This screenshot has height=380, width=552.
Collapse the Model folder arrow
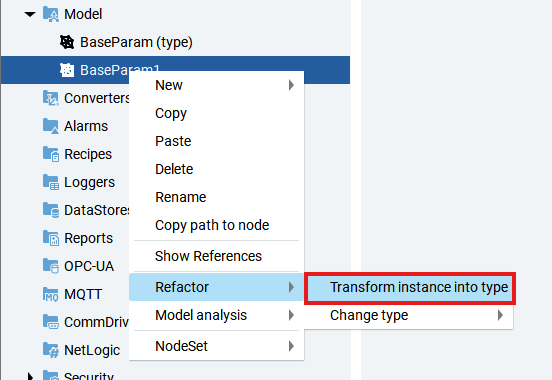(30, 14)
